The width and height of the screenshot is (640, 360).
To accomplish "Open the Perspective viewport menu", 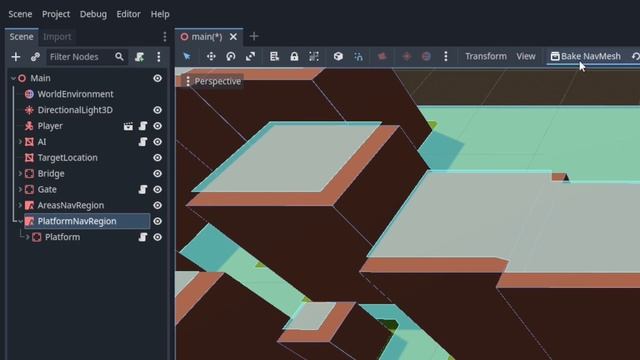I will pos(213,81).
